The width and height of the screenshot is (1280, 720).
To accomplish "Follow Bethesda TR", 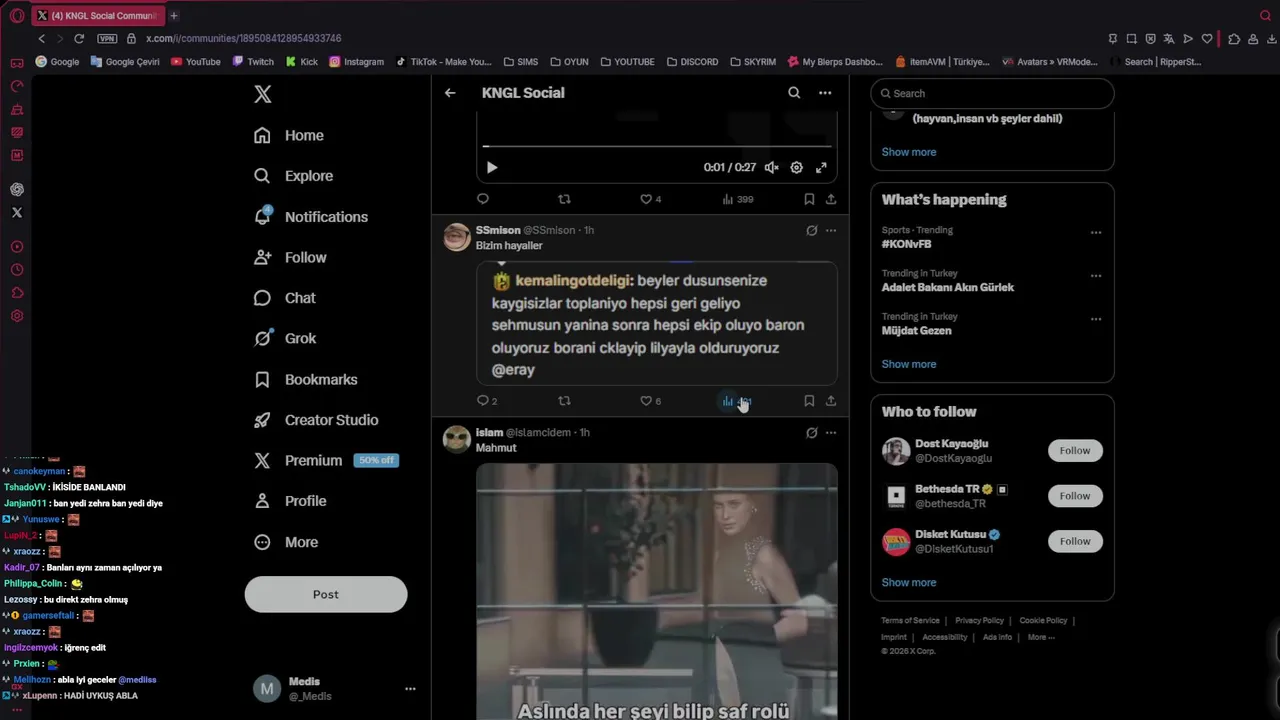I will (1075, 496).
